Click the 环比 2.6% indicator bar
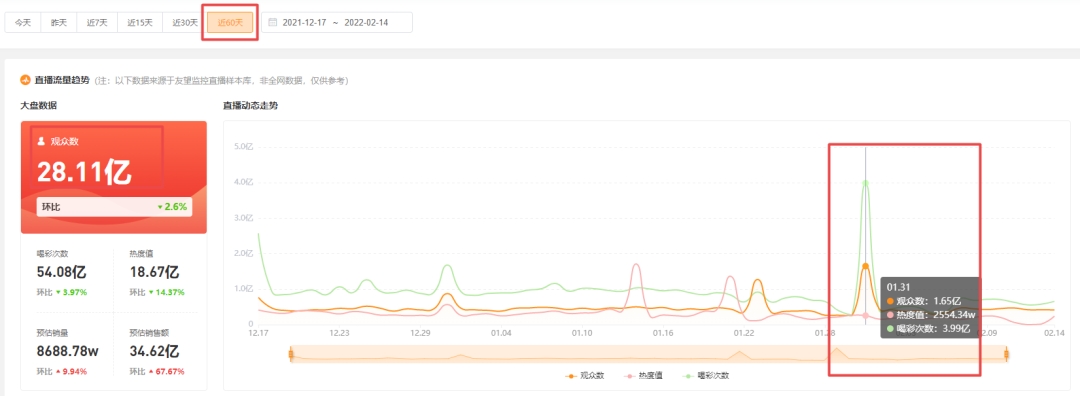 [114, 207]
